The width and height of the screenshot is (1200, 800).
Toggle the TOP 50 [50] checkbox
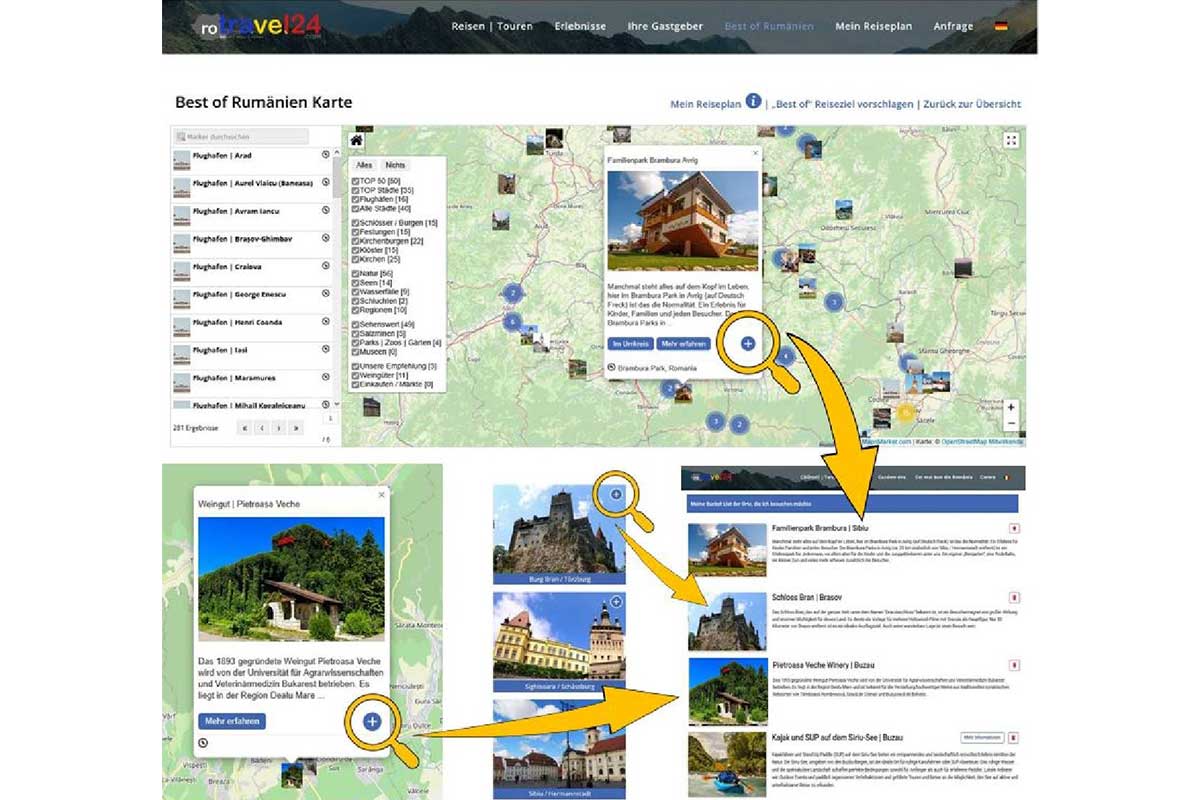356,181
